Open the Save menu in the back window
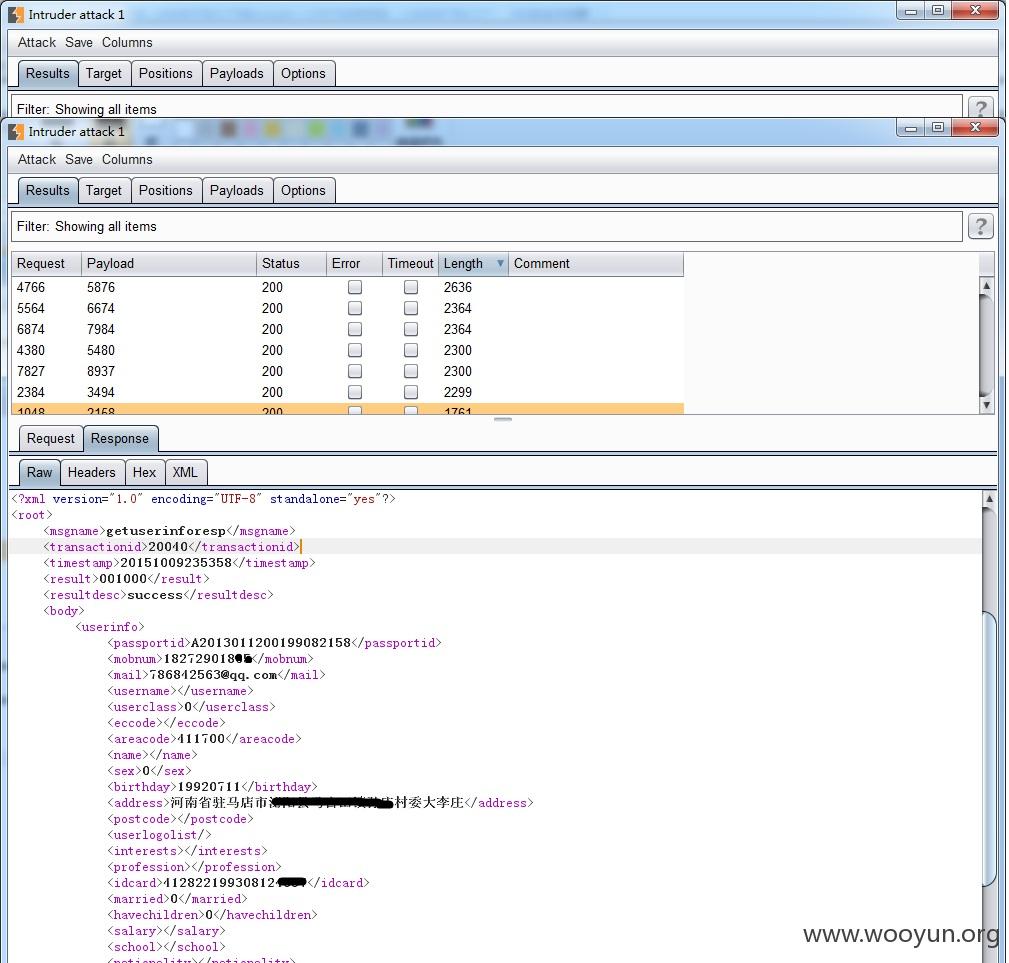1009x963 pixels. coord(79,42)
